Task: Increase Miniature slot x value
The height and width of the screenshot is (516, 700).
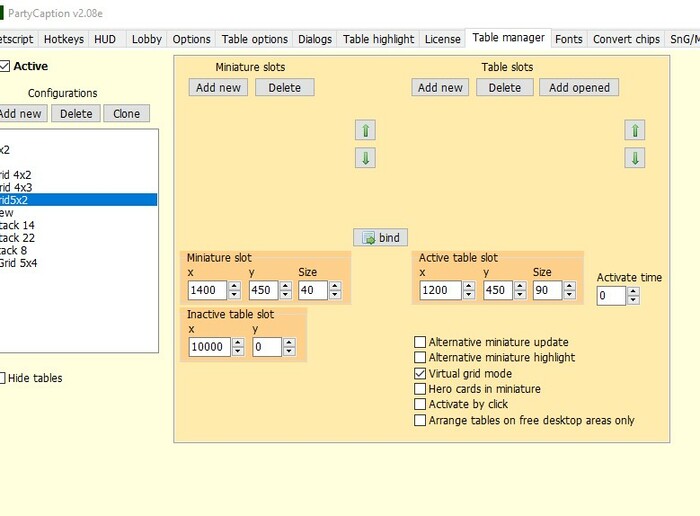Action: coord(235,286)
